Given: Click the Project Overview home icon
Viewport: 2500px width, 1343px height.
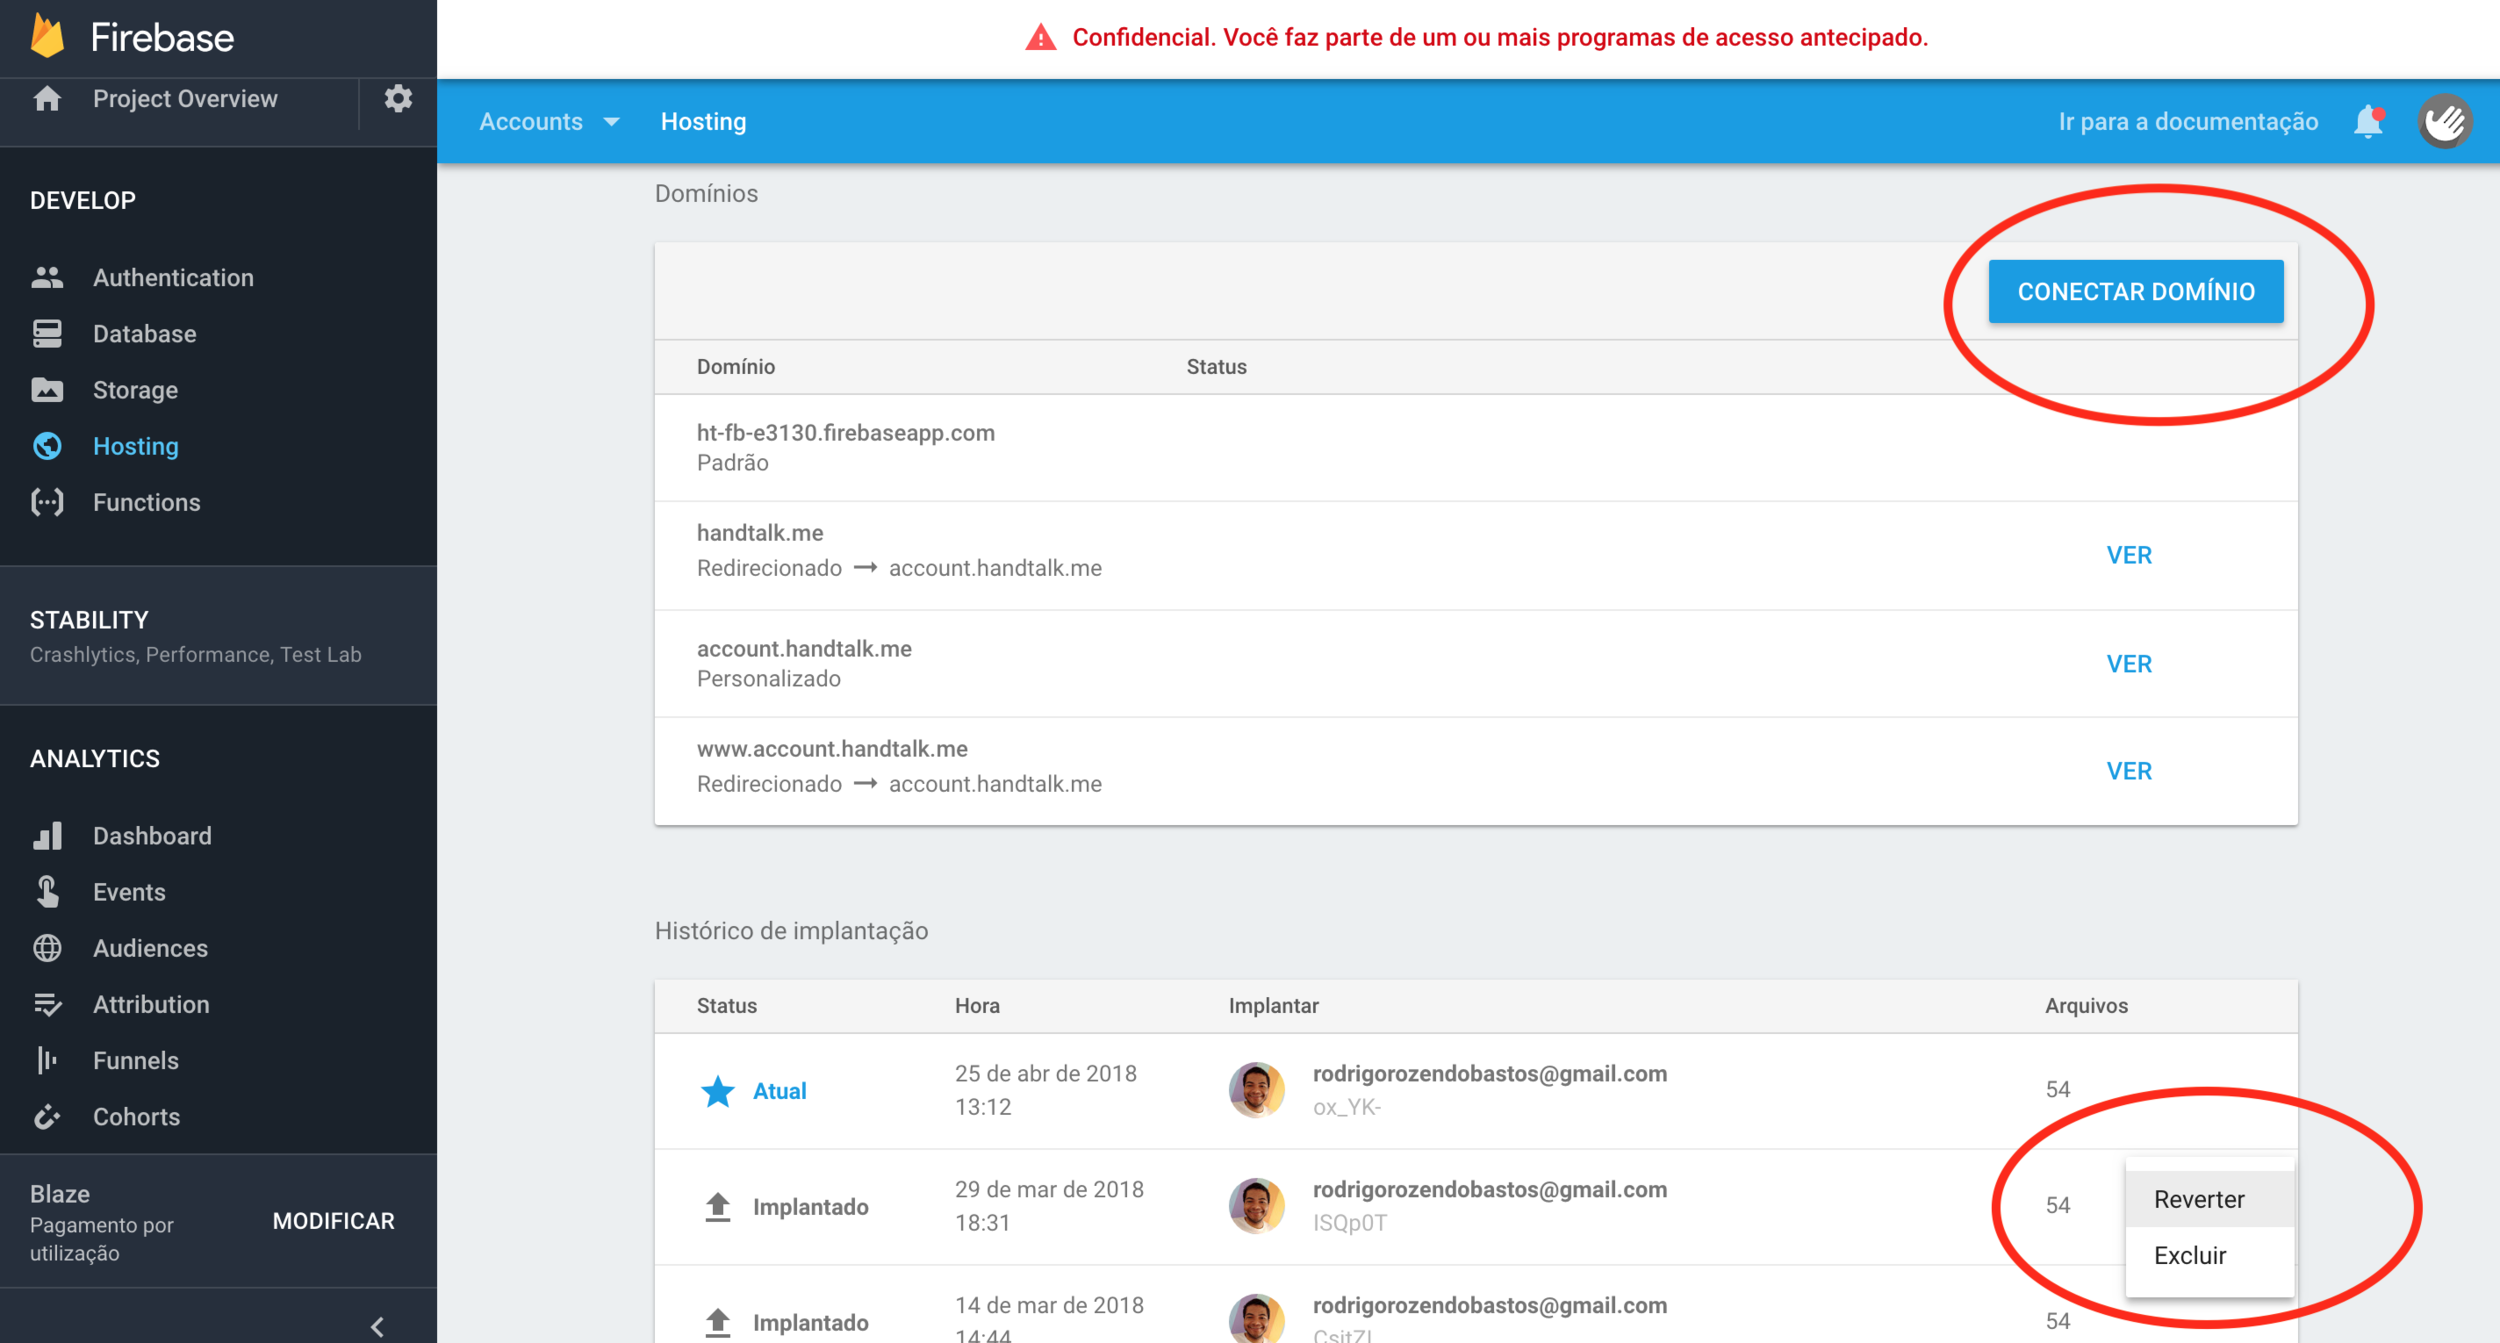Looking at the screenshot, I should [x=47, y=99].
